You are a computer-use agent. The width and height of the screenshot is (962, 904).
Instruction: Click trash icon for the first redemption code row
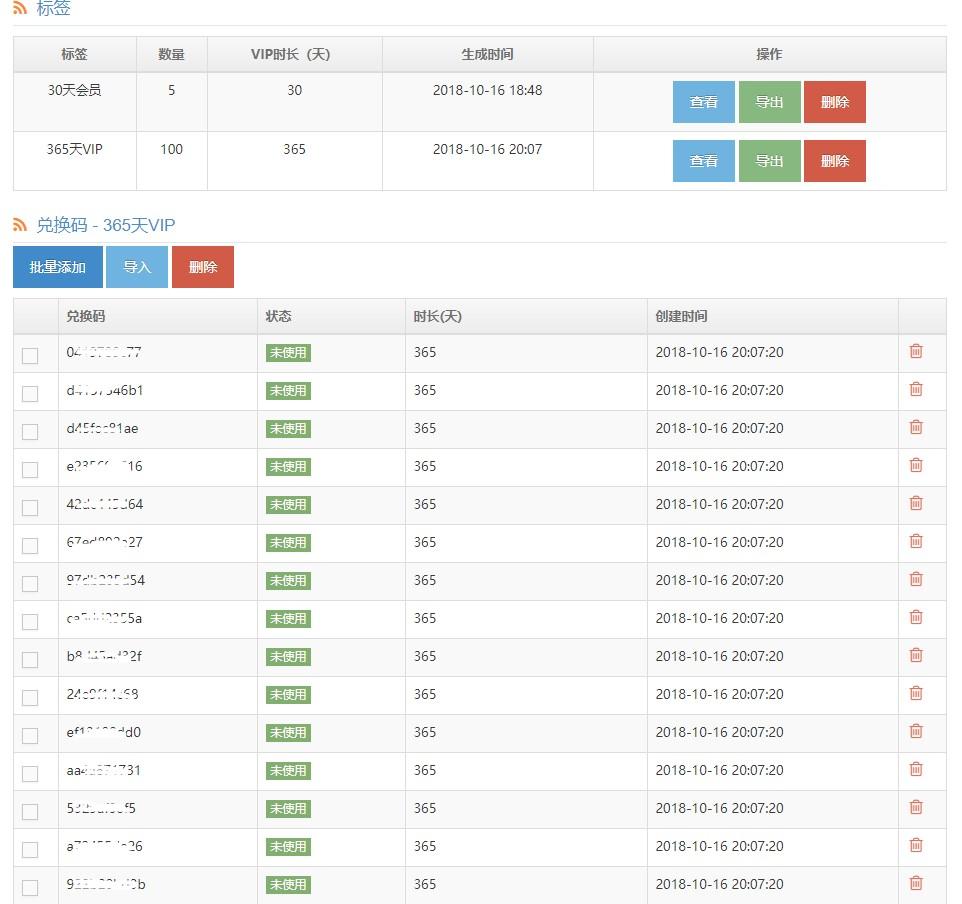pyautogui.click(x=915, y=351)
